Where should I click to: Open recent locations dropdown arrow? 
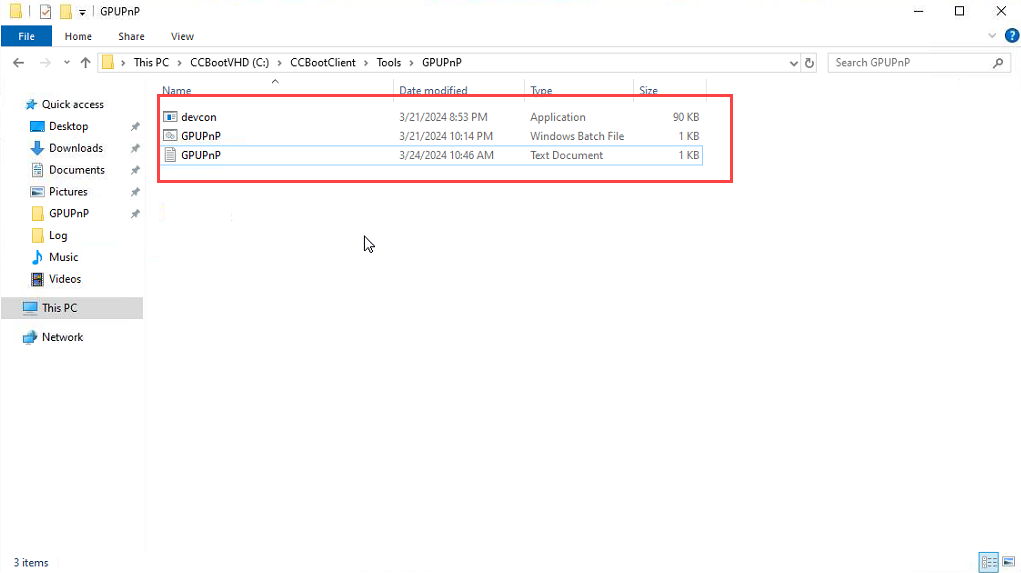click(65, 63)
